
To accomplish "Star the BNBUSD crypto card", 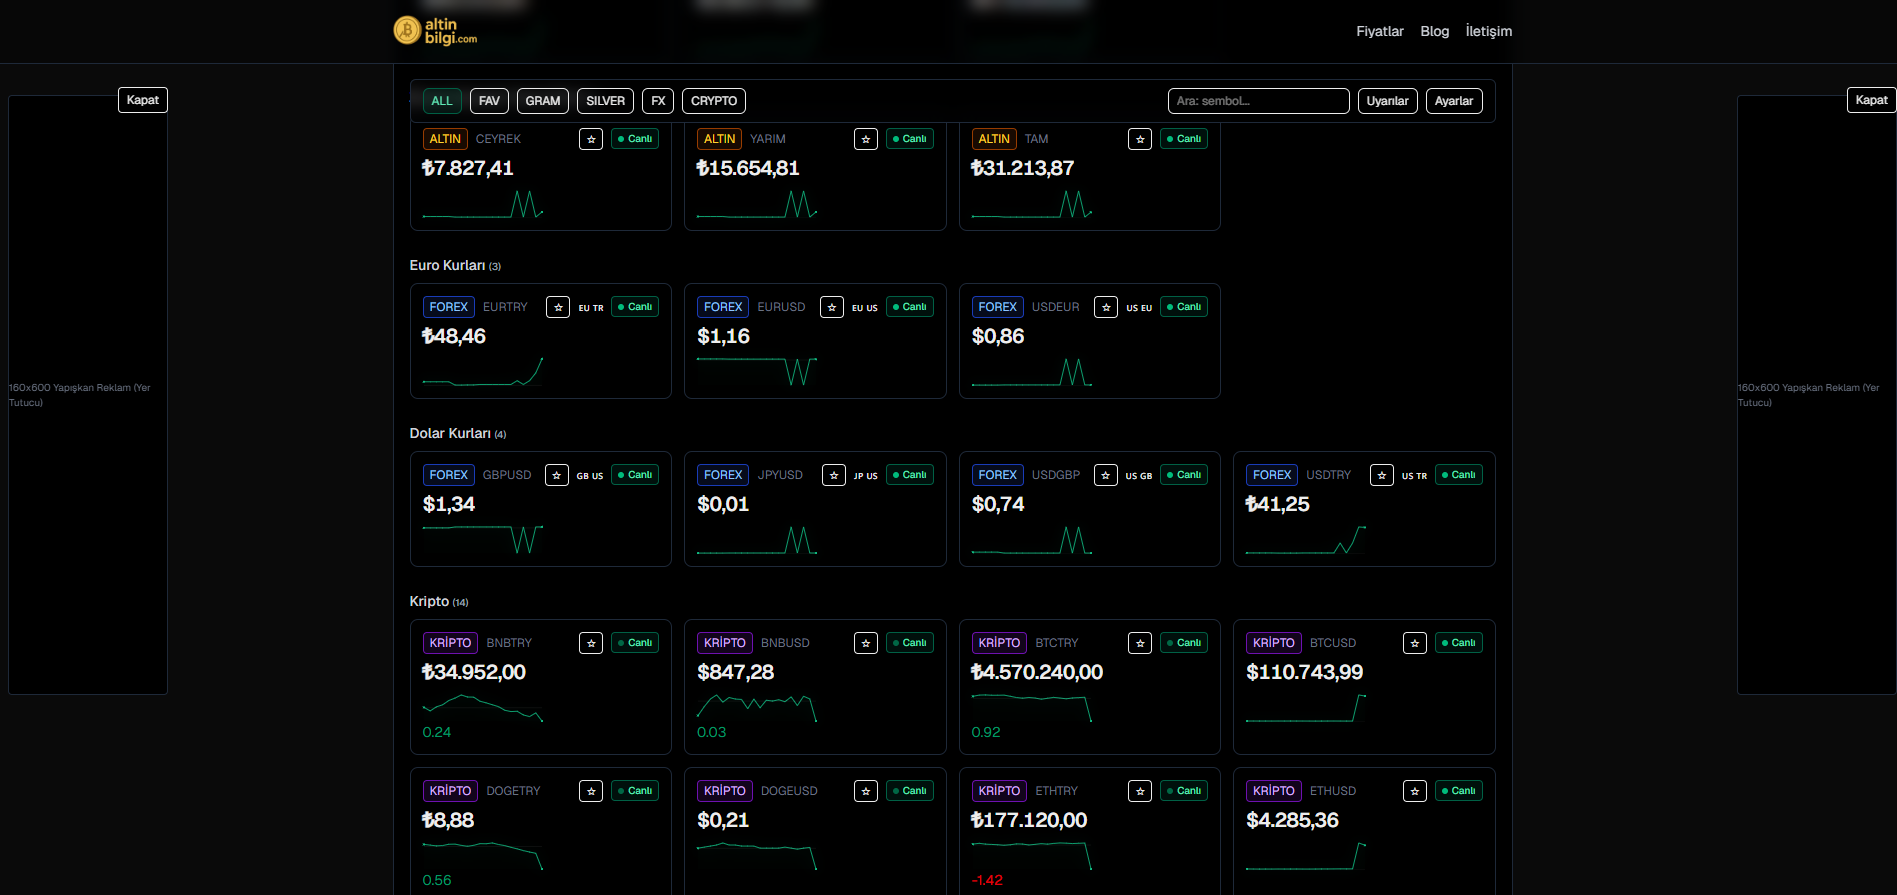I will pos(866,643).
